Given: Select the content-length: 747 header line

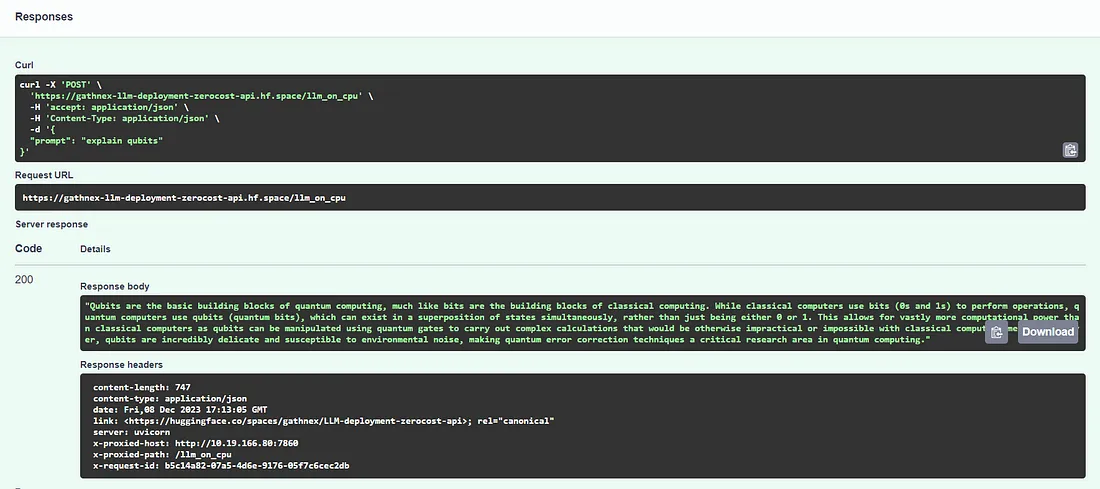Looking at the screenshot, I should tap(142, 387).
